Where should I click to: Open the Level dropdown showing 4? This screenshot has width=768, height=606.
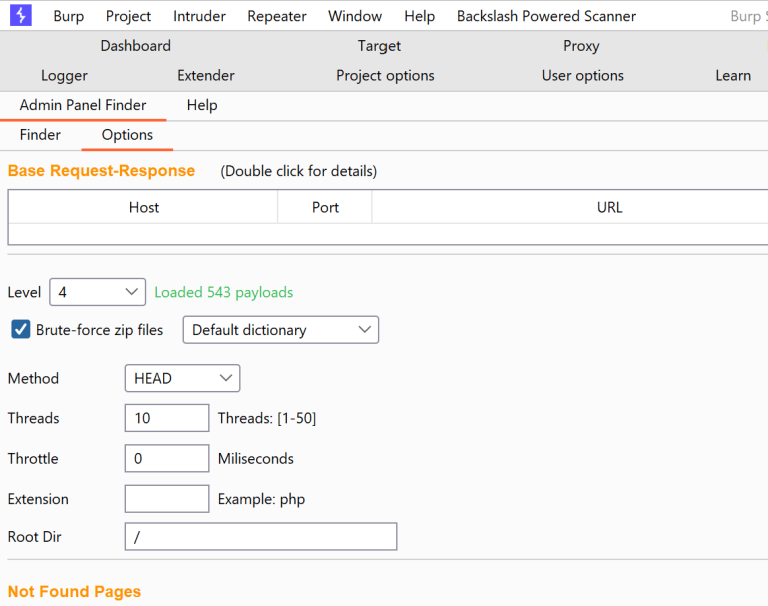pyautogui.click(x=97, y=292)
